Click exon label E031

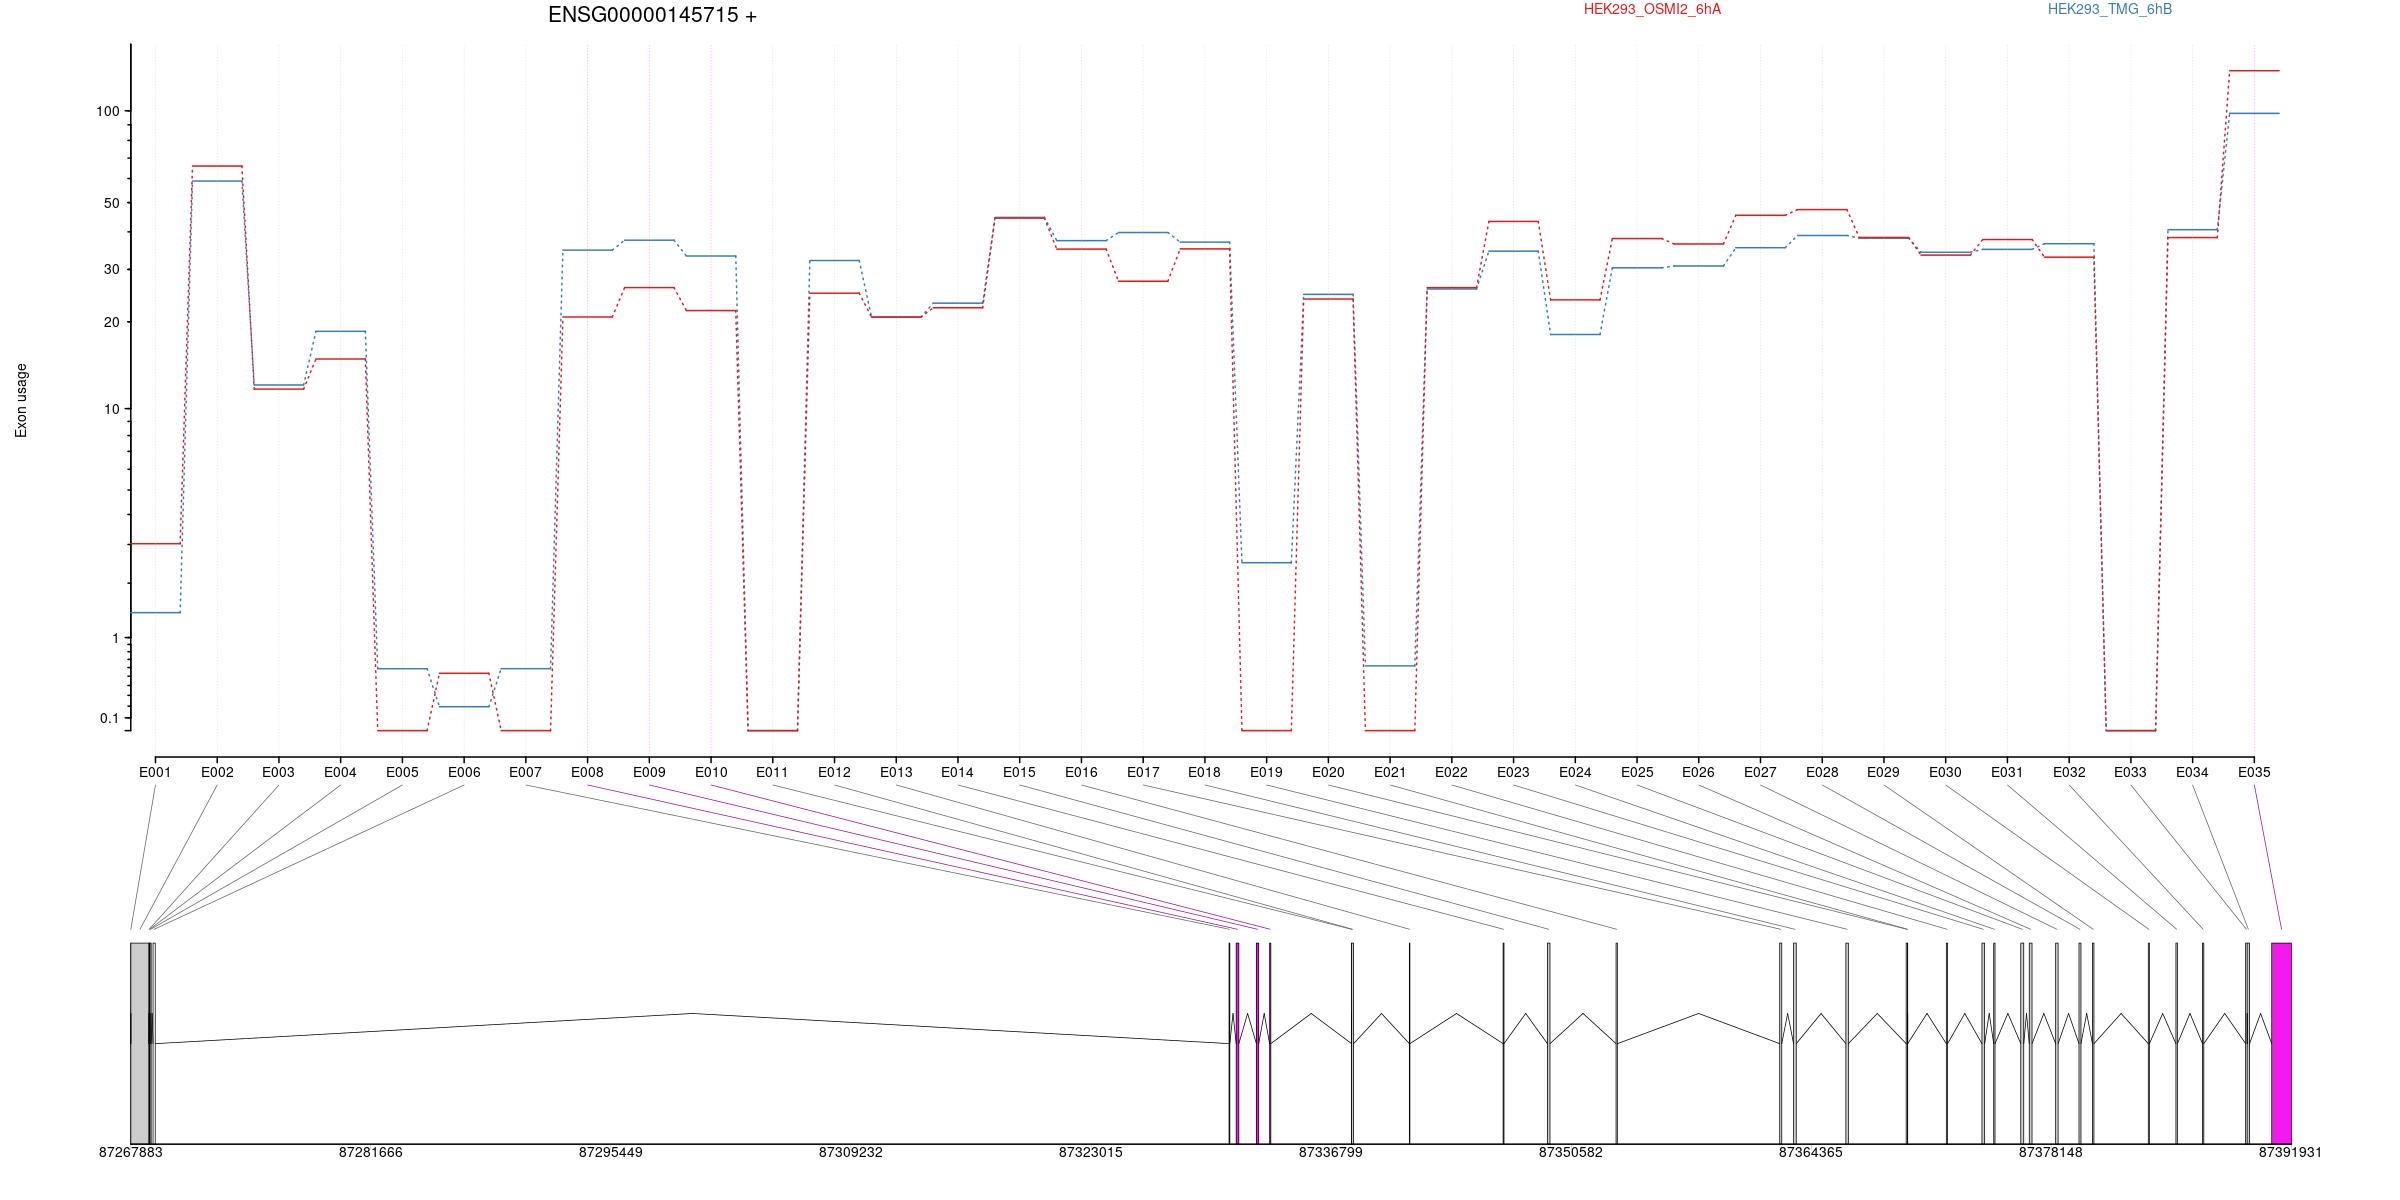click(x=2007, y=772)
